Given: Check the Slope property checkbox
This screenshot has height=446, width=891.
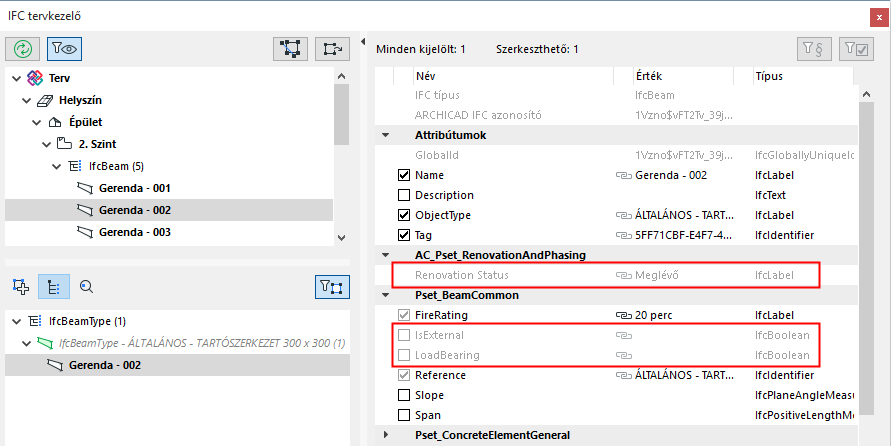Looking at the screenshot, I should (x=405, y=395).
